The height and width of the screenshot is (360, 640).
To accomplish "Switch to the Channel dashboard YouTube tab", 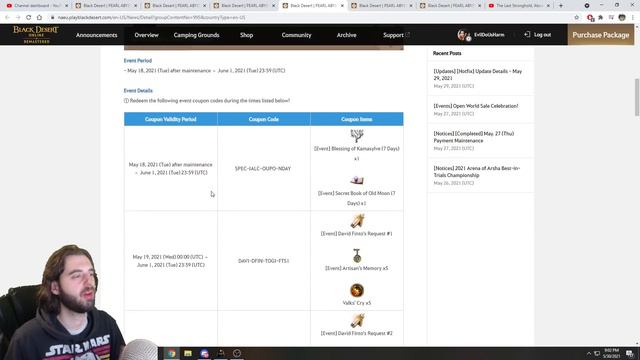I will pyautogui.click(x=37, y=6).
